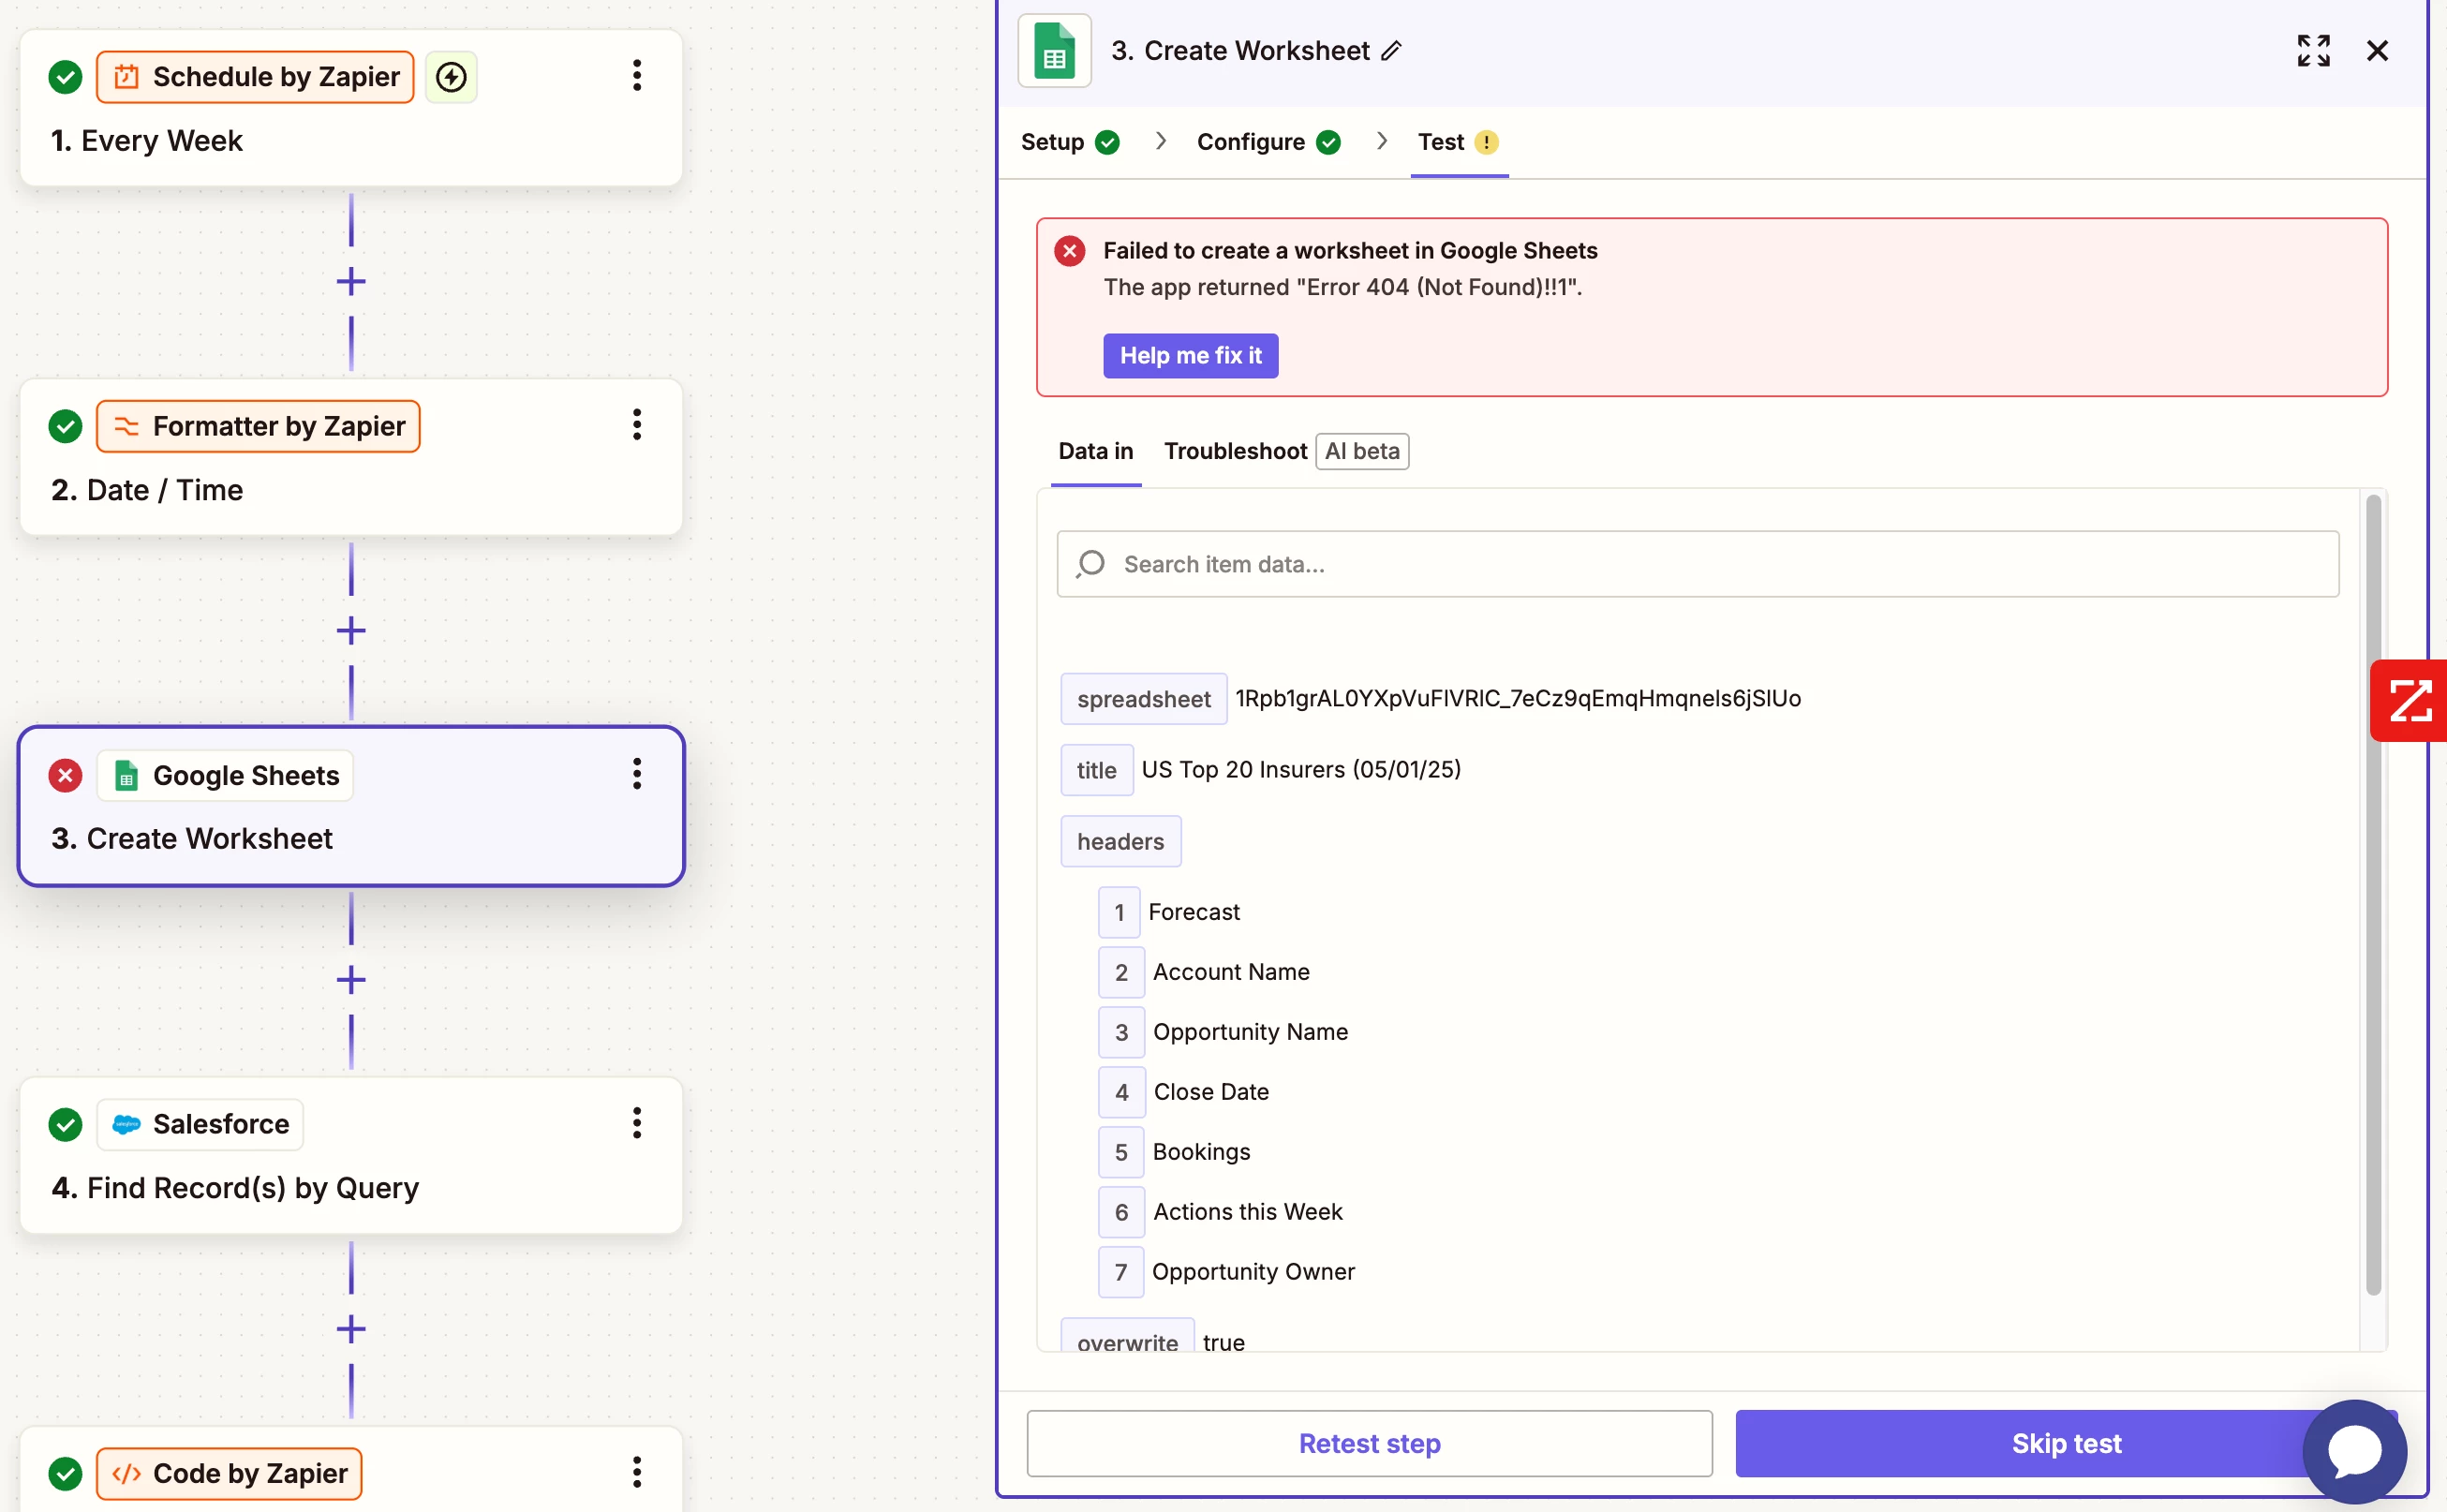This screenshot has width=2447, height=1512.
Task: Go to the Configure tab
Action: coord(1268,142)
